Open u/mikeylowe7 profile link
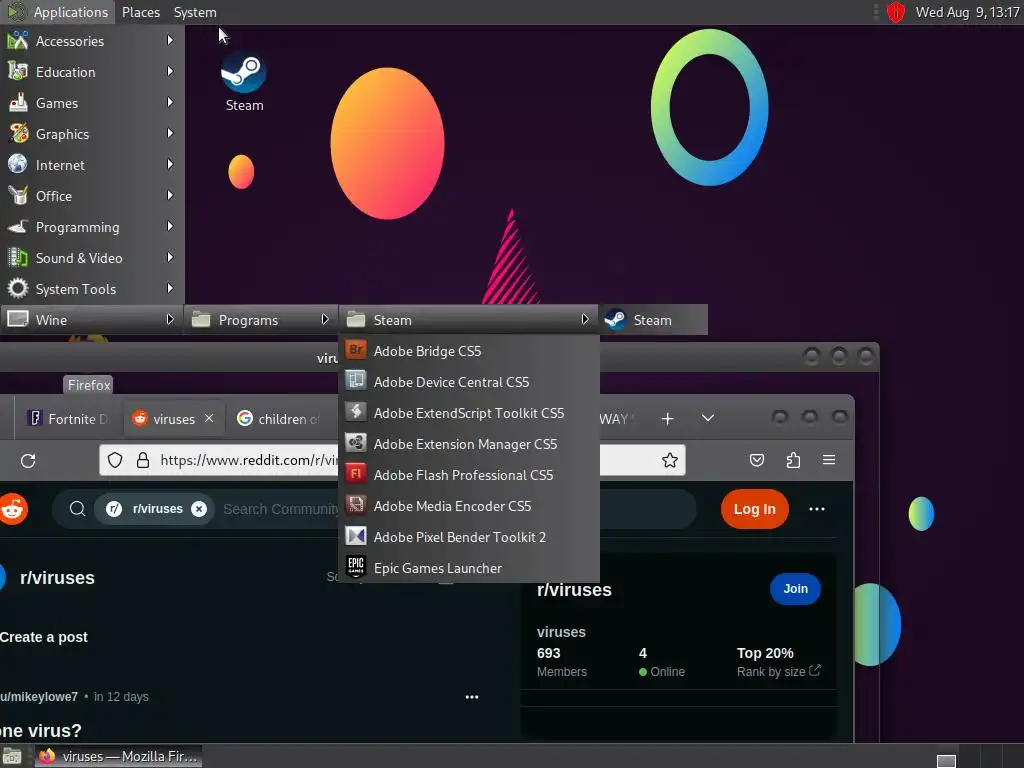Screen dimensions: 1024x768 [x=39, y=697]
